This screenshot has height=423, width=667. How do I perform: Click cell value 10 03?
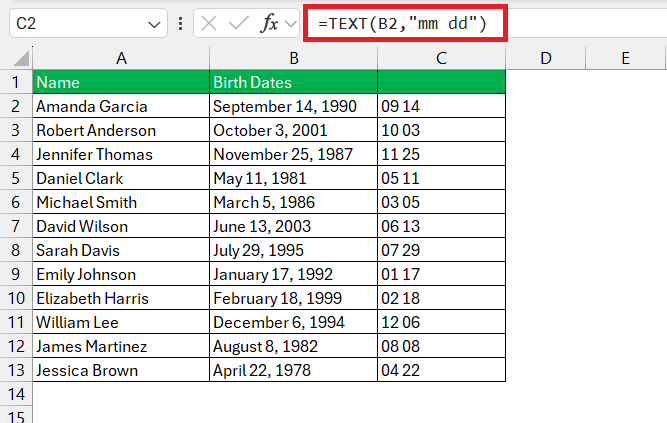coord(442,130)
